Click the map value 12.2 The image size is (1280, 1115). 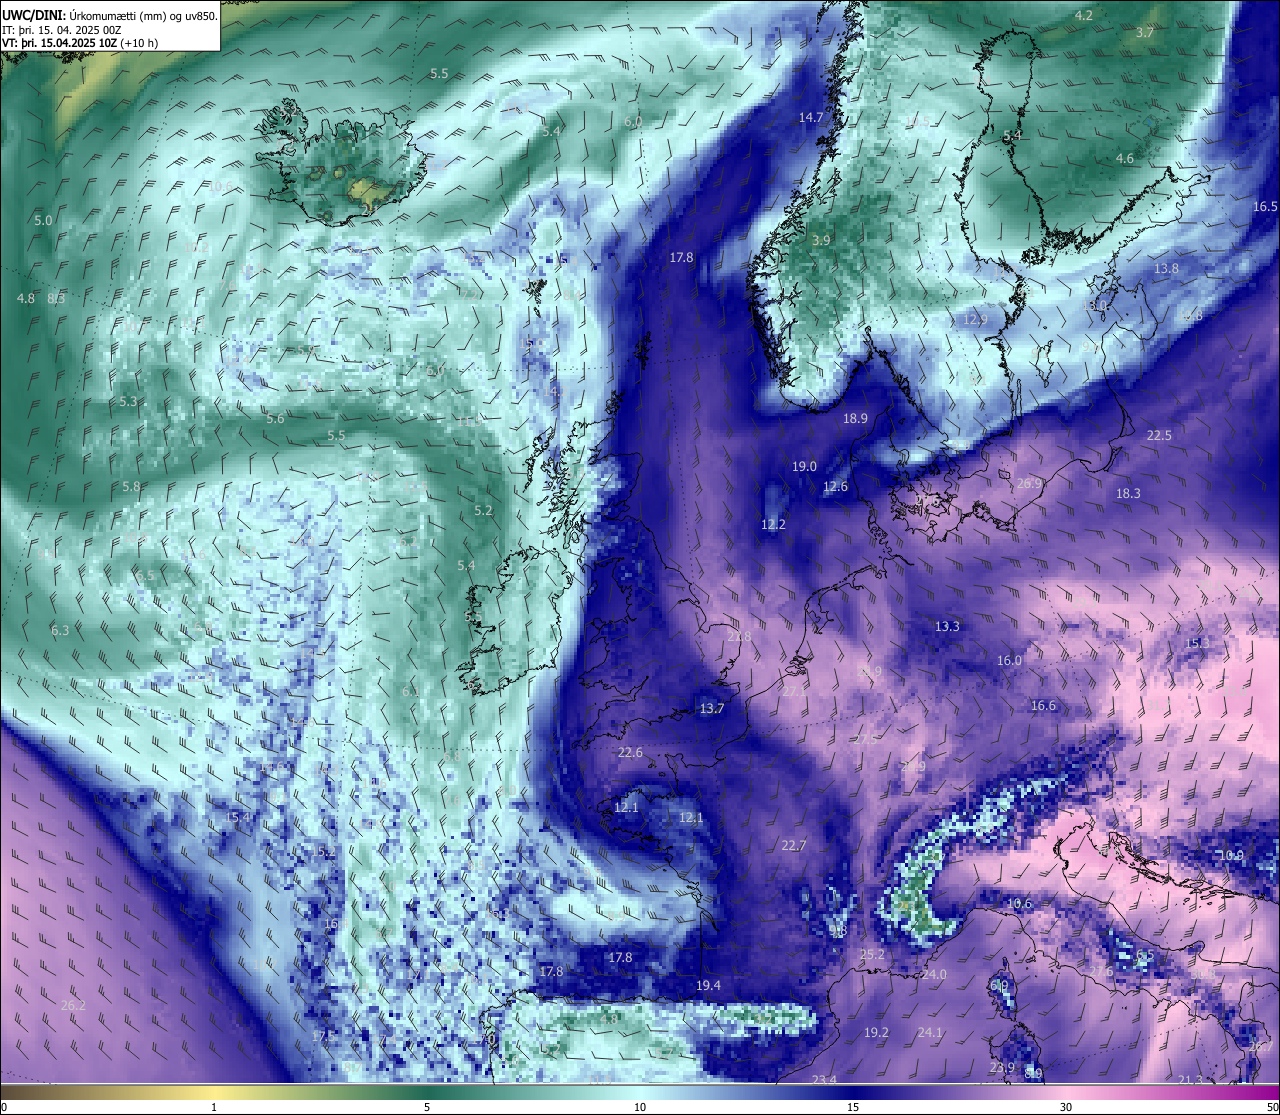pos(773,524)
